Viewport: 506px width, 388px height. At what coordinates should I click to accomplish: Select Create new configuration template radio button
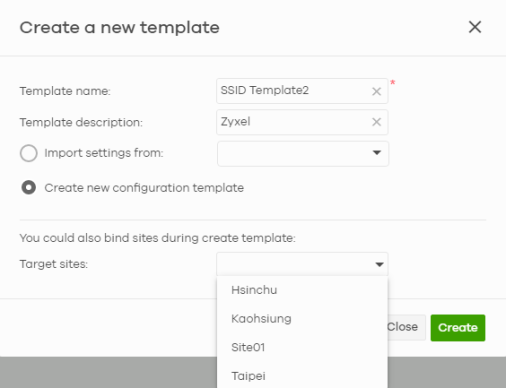29,187
